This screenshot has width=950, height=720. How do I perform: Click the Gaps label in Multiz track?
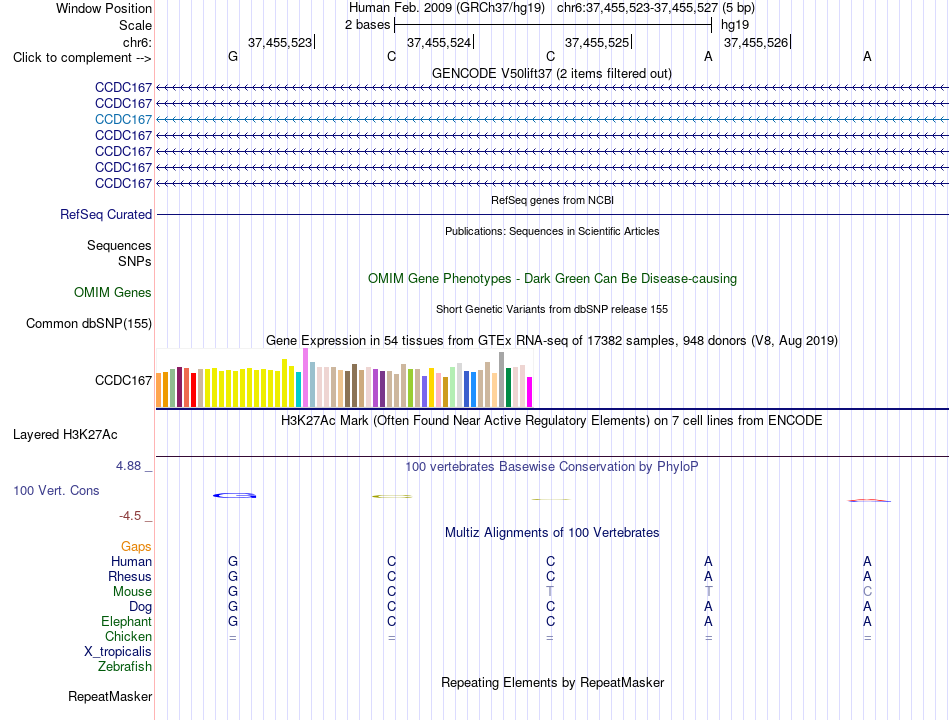[136, 547]
